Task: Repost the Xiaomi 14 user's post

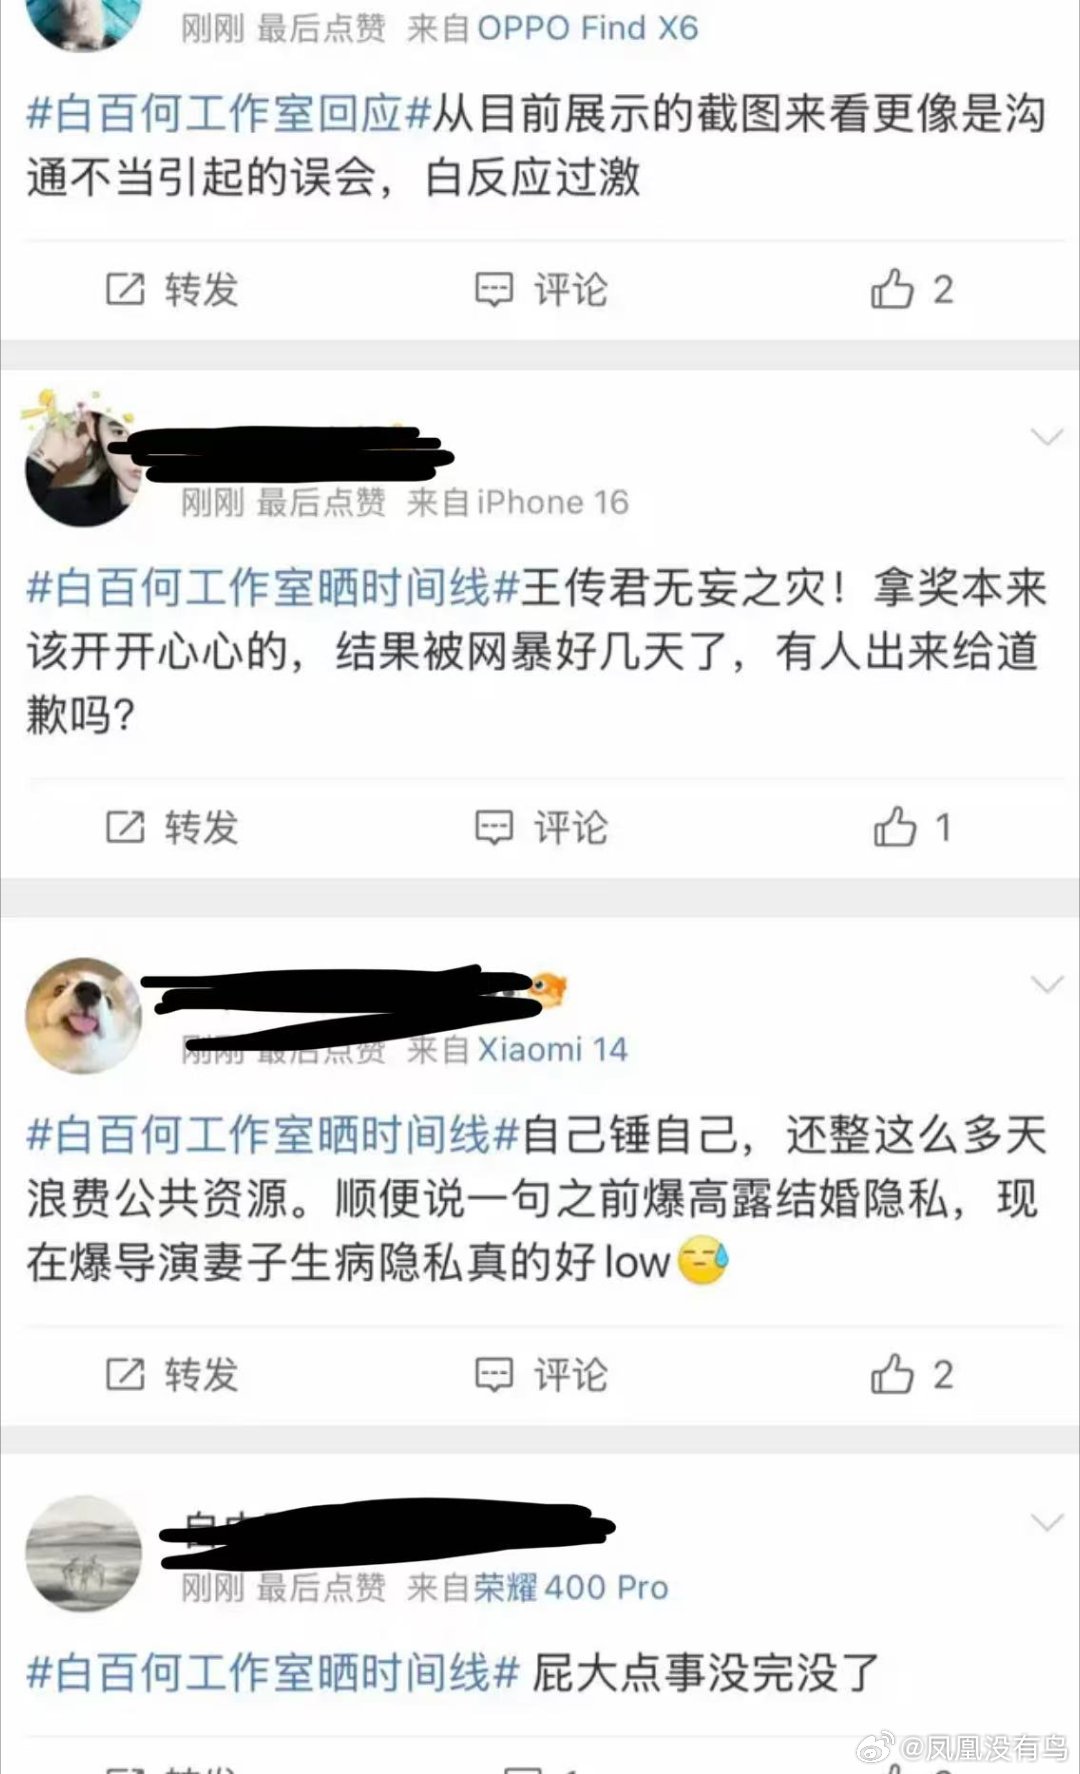Action: coord(172,1375)
